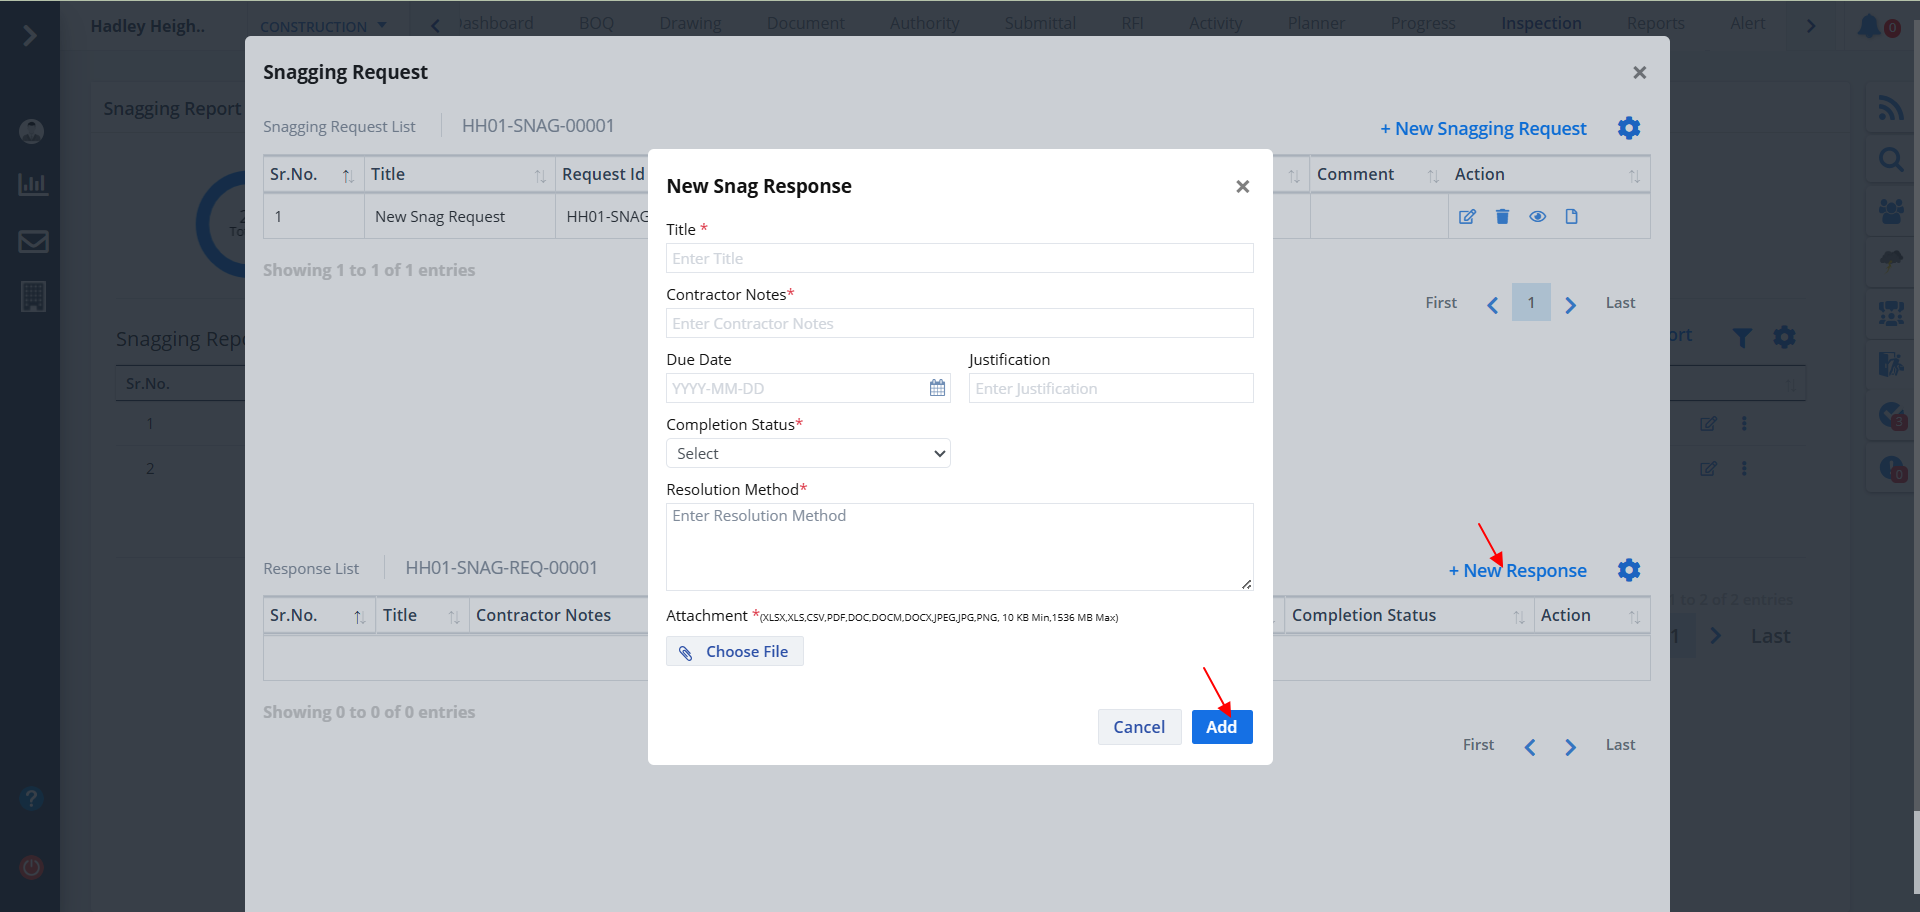Expand the CONSTRUCTION project dropdown
This screenshot has width=1920, height=912.
pyautogui.click(x=323, y=26)
